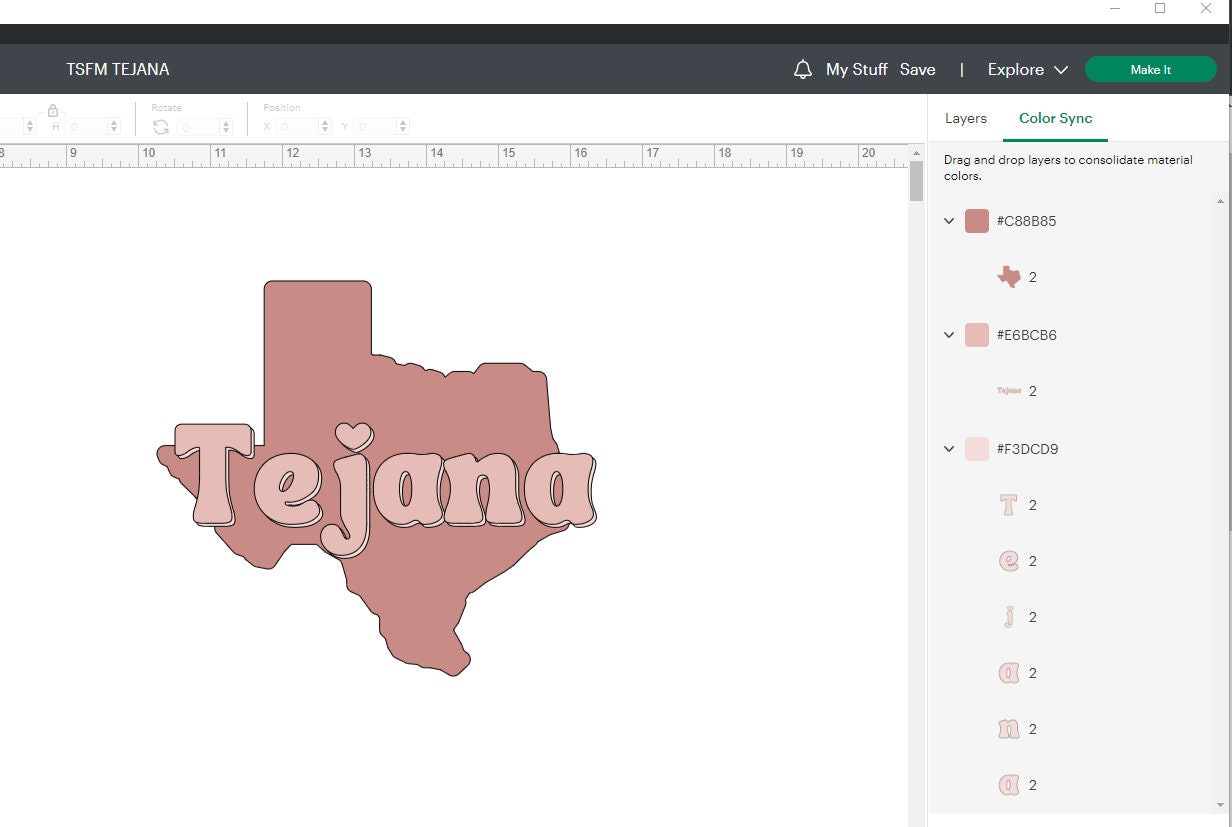This screenshot has width=1232, height=827.
Task: Open My Stuff
Action: click(856, 69)
